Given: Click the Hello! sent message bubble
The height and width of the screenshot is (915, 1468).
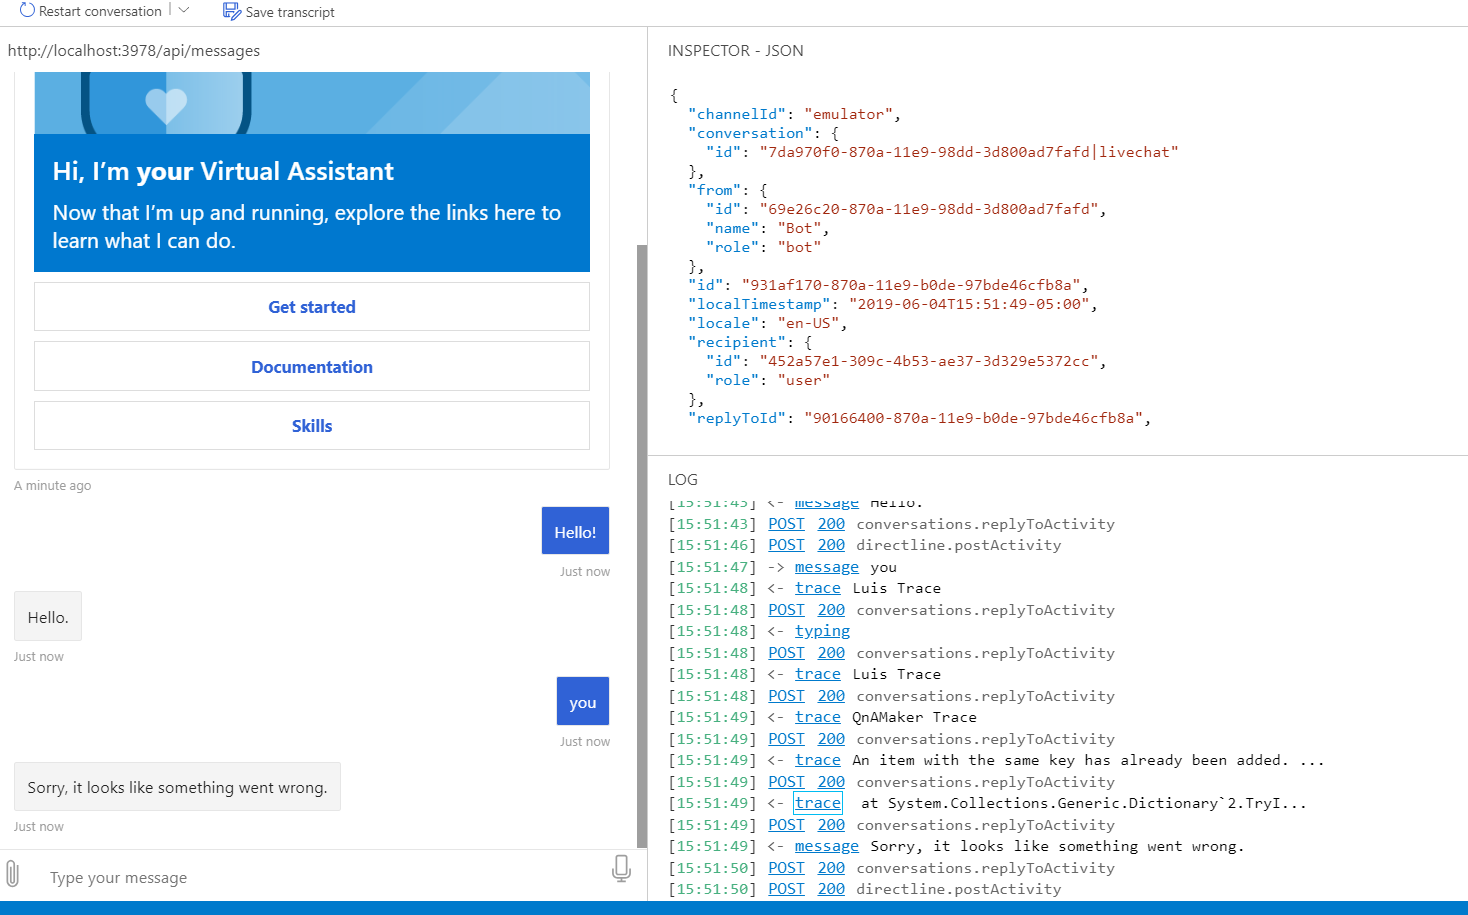Looking at the screenshot, I should coord(575,530).
